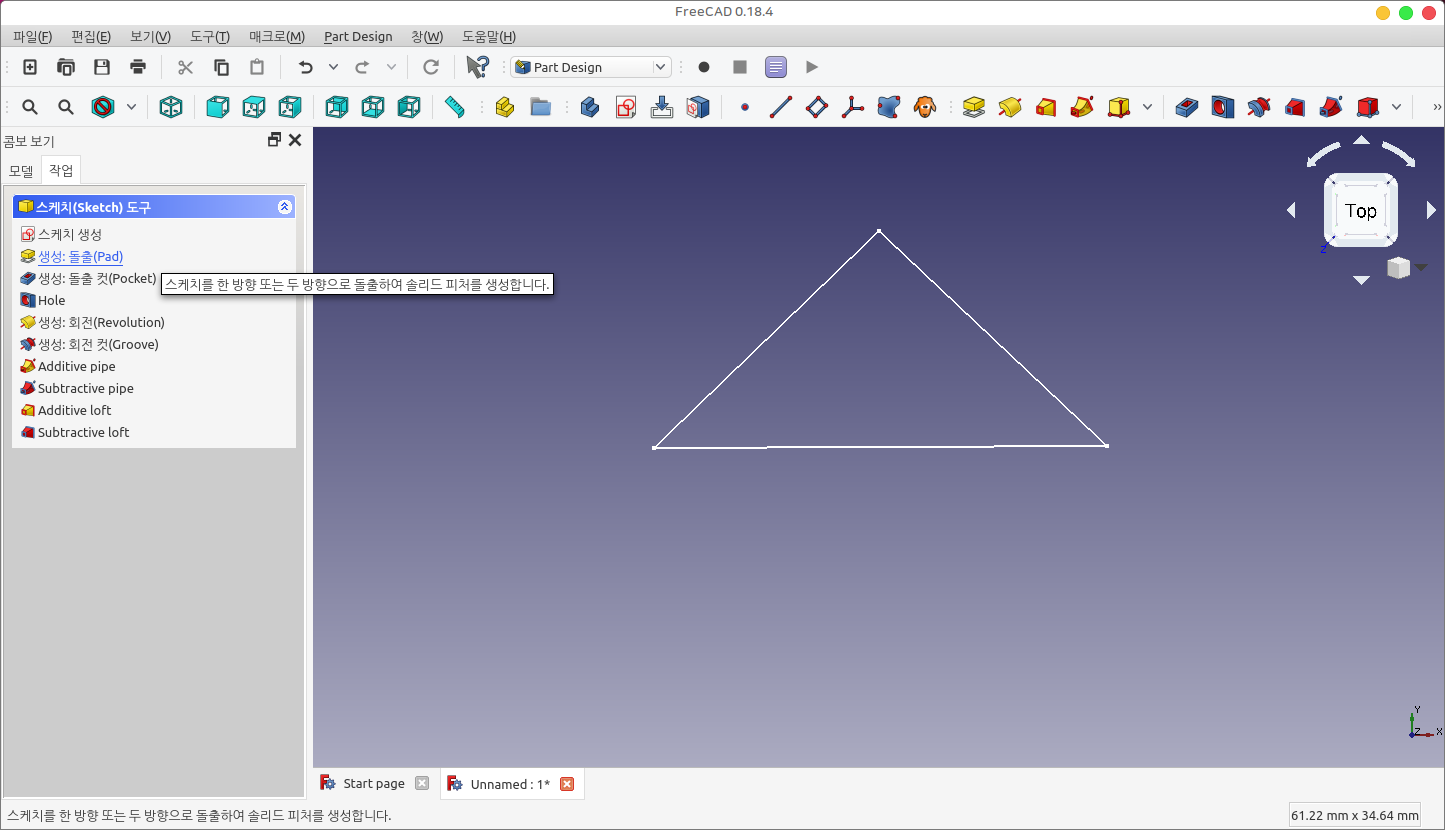Select the datum line tool
Image resolution: width=1445 pixels, height=830 pixels.
coord(781,107)
